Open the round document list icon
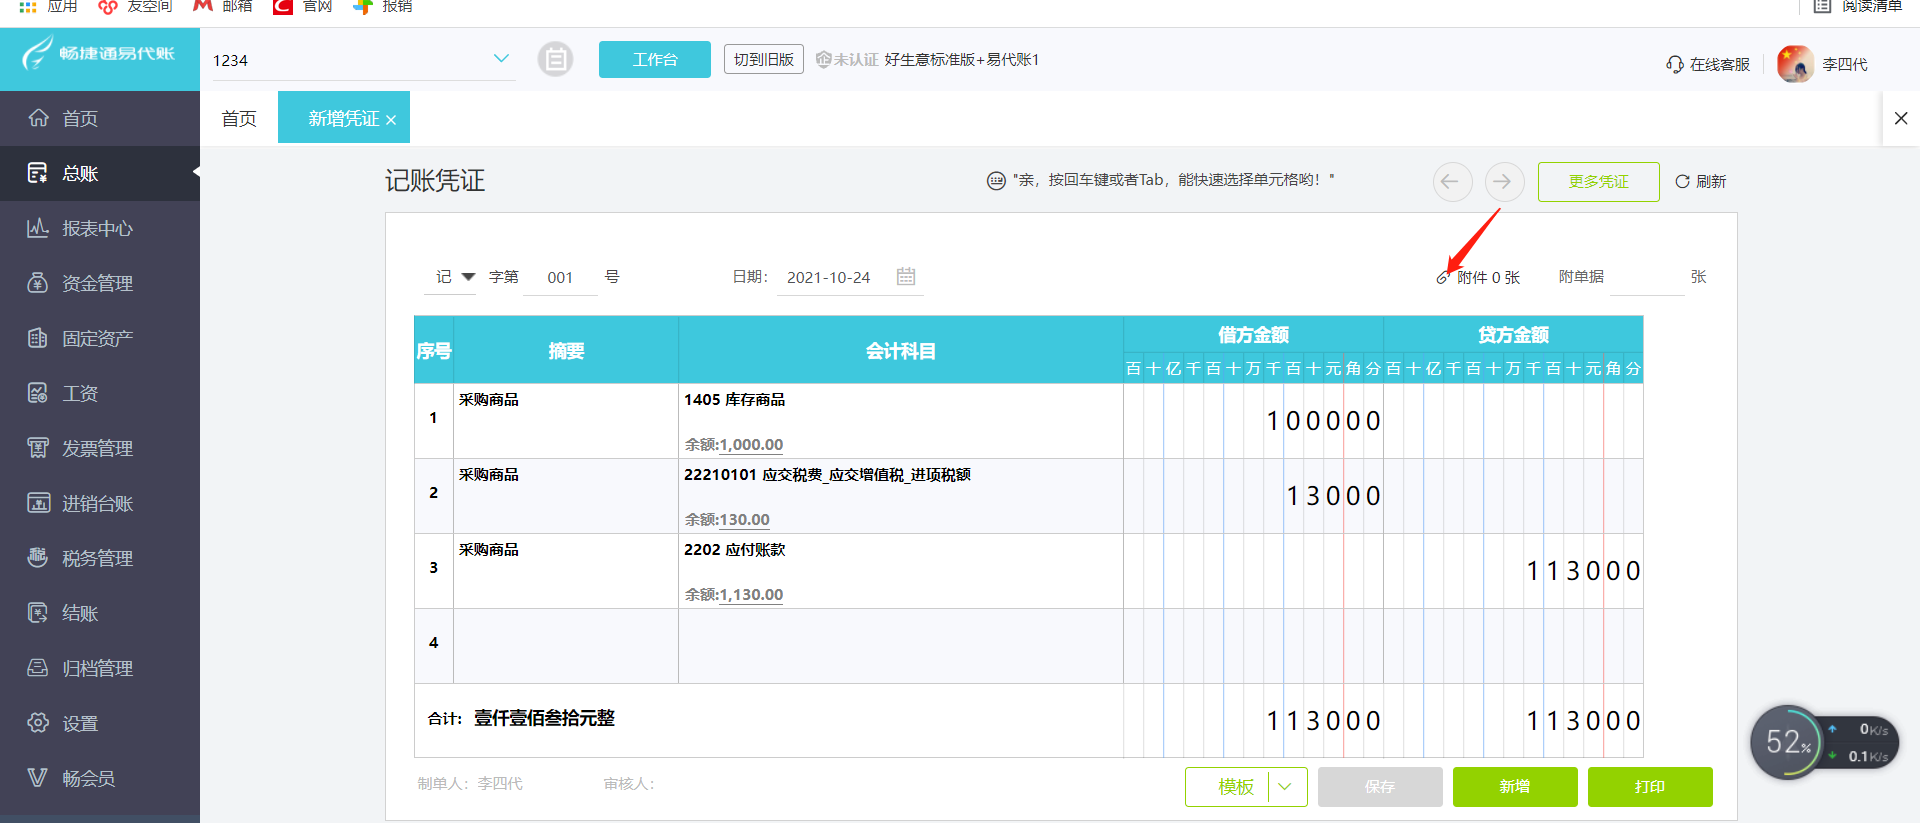 click(x=556, y=60)
